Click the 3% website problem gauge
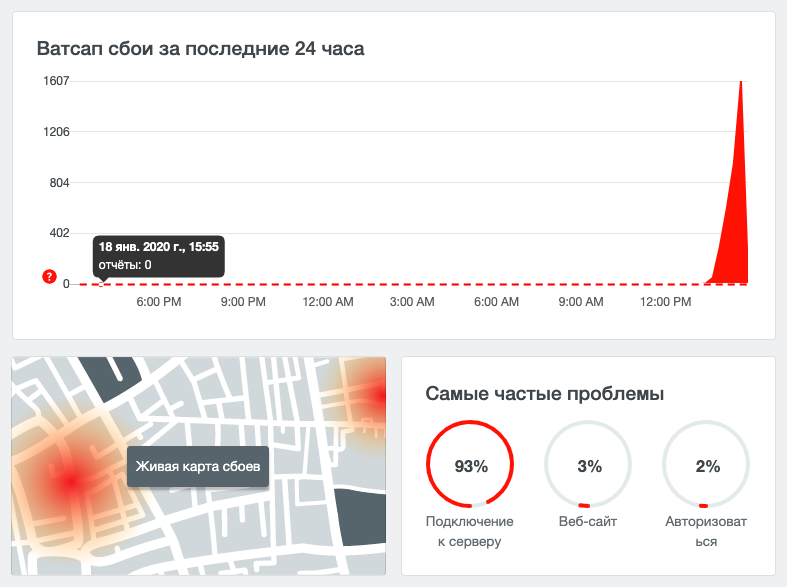The image size is (787, 587). coord(588,464)
